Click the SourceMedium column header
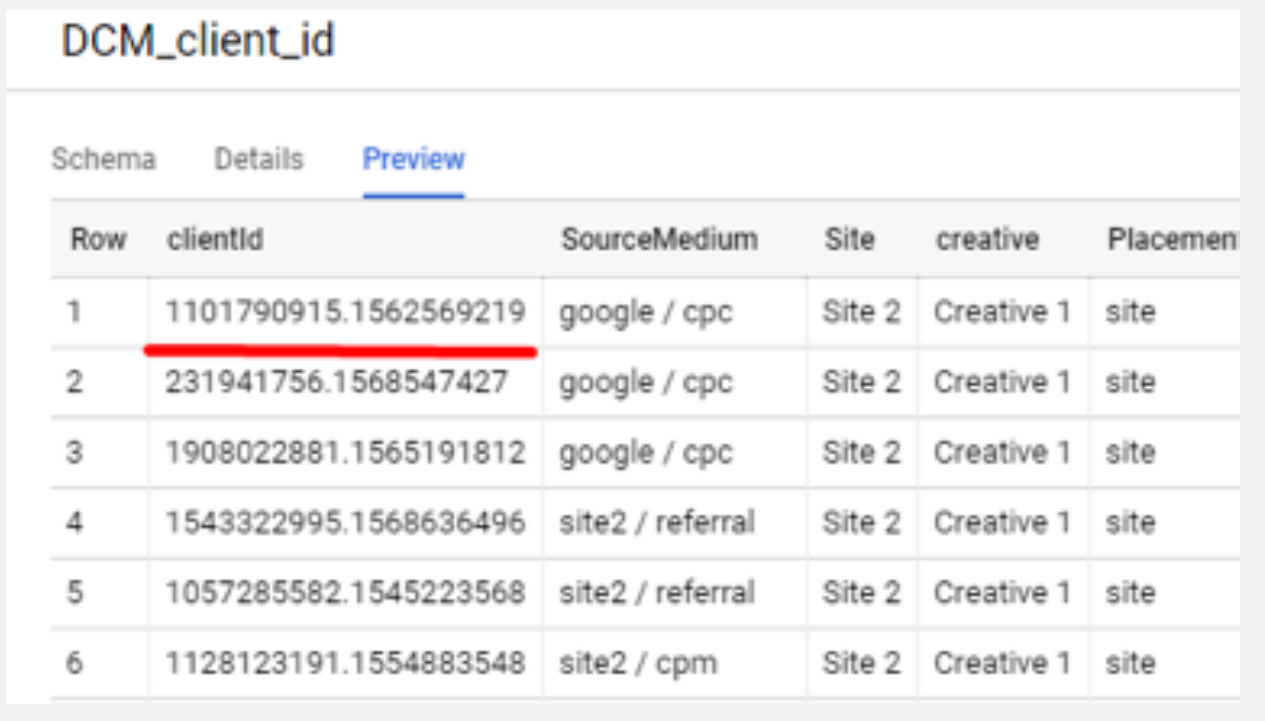Viewport: 1265px width, 721px height. click(659, 240)
